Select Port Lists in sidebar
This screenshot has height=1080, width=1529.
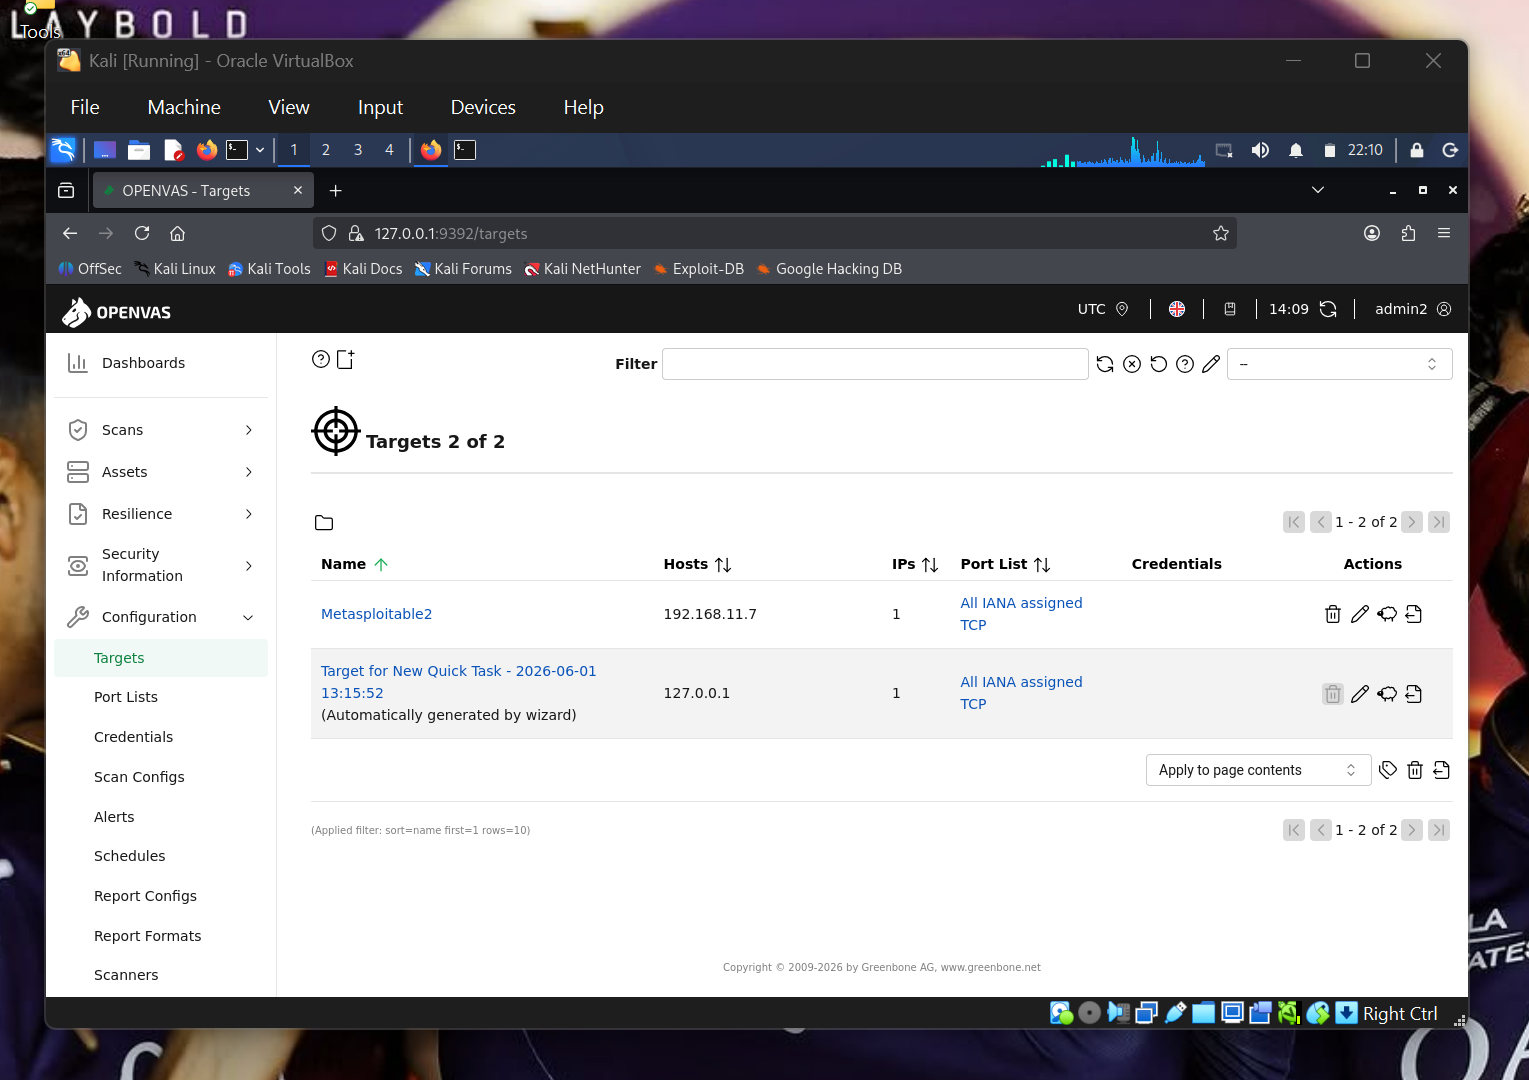pos(126,697)
